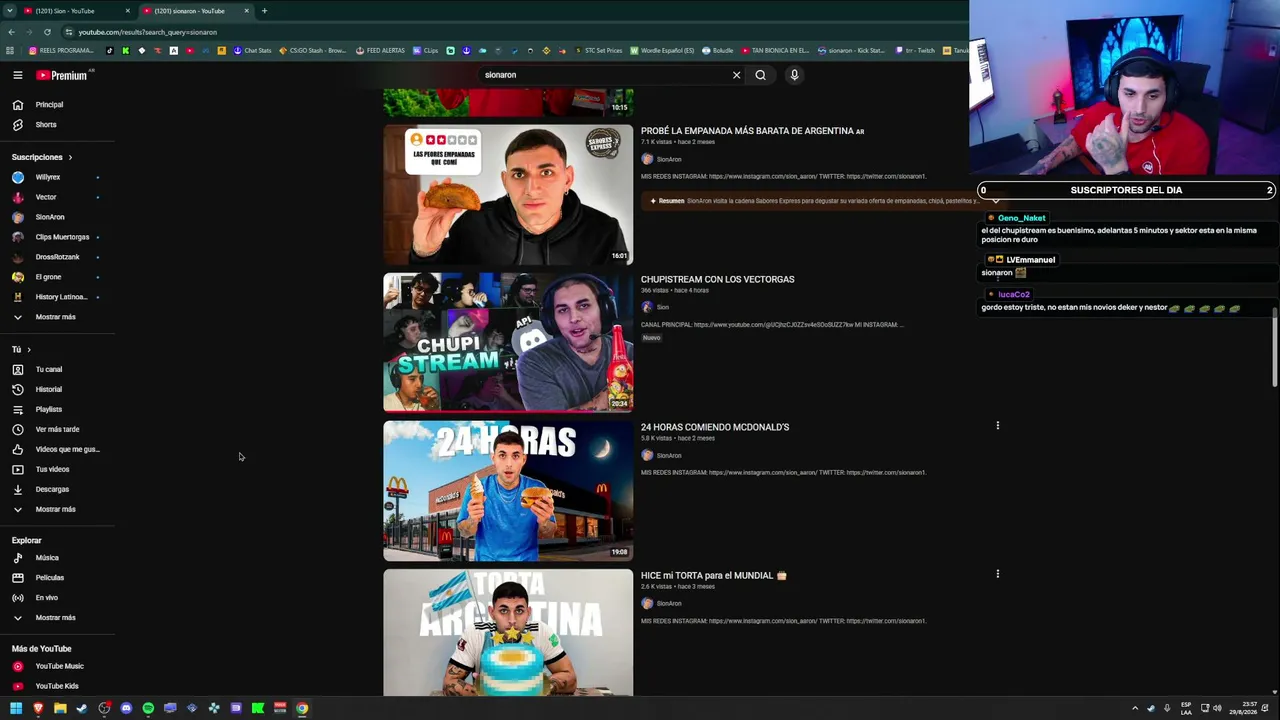Viewport: 1280px width, 720px height.
Task: Open more options for Hice mi Torta video
Action: (x=997, y=574)
